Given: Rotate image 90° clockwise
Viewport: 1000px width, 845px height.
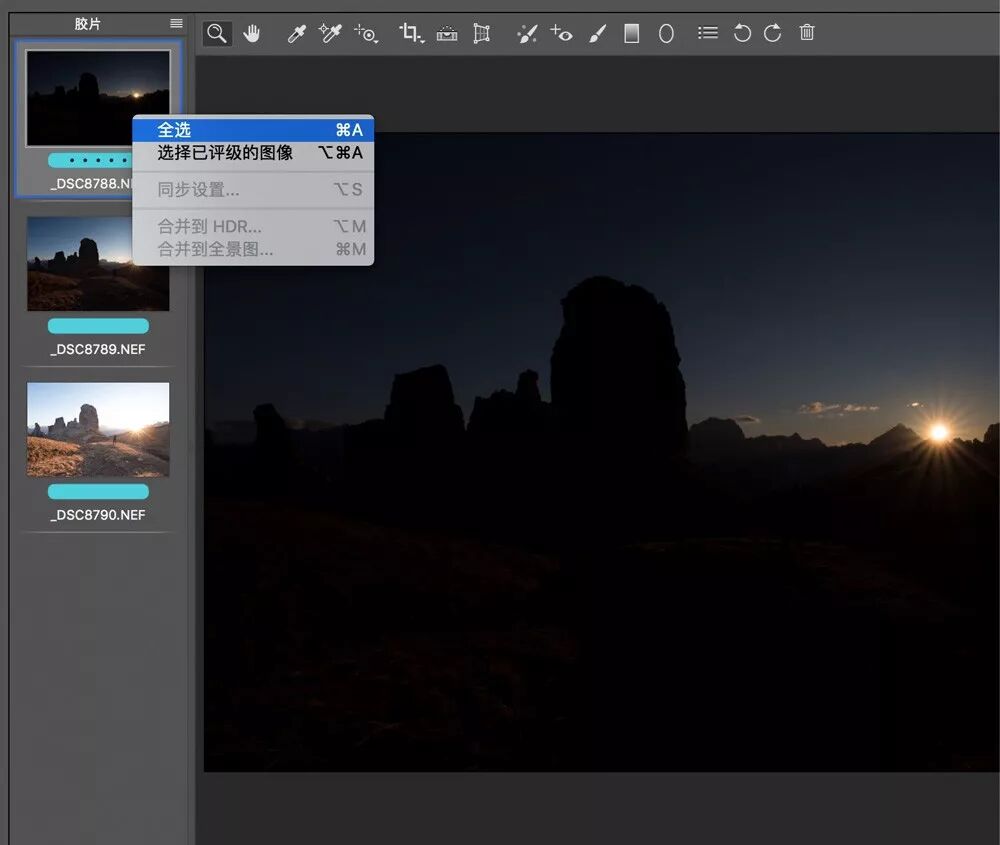Looking at the screenshot, I should [x=772, y=33].
